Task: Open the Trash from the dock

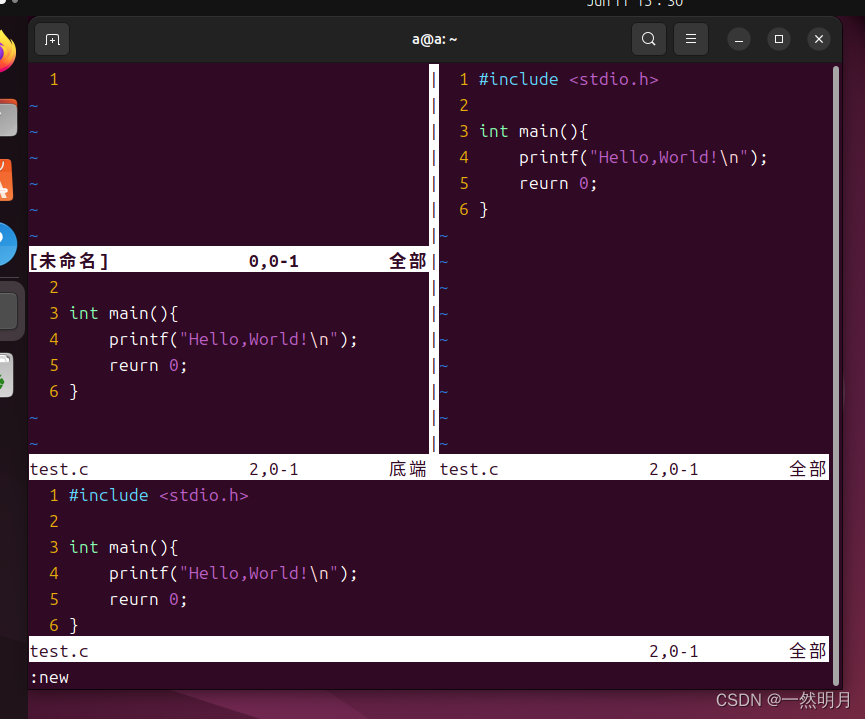Action: pyautogui.click(x=6, y=375)
